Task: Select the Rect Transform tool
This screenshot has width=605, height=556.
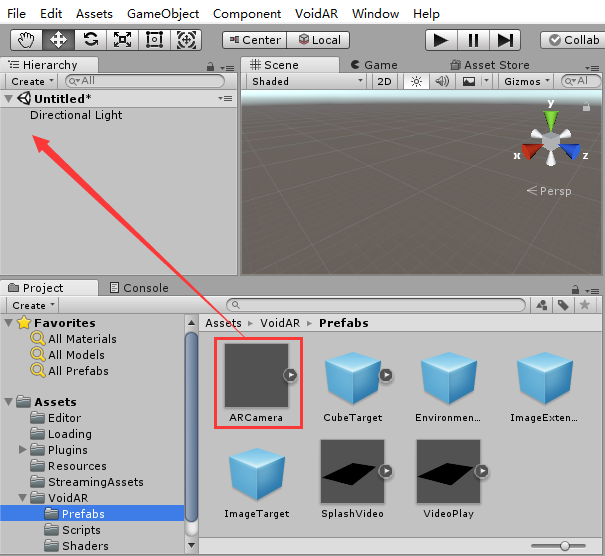Action: (x=154, y=40)
